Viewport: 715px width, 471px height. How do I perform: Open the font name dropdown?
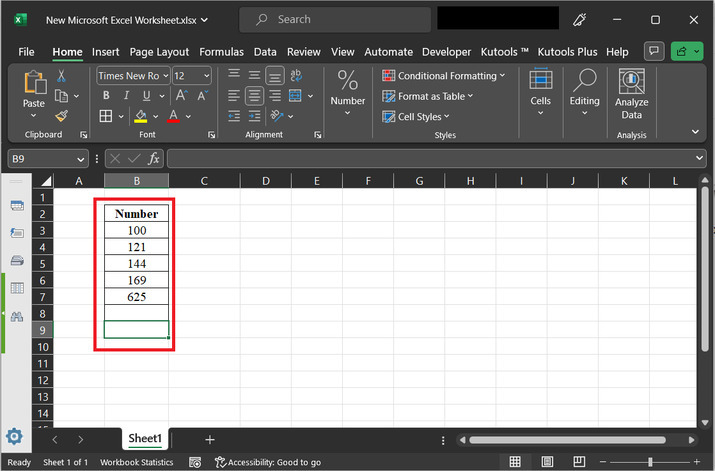click(165, 76)
